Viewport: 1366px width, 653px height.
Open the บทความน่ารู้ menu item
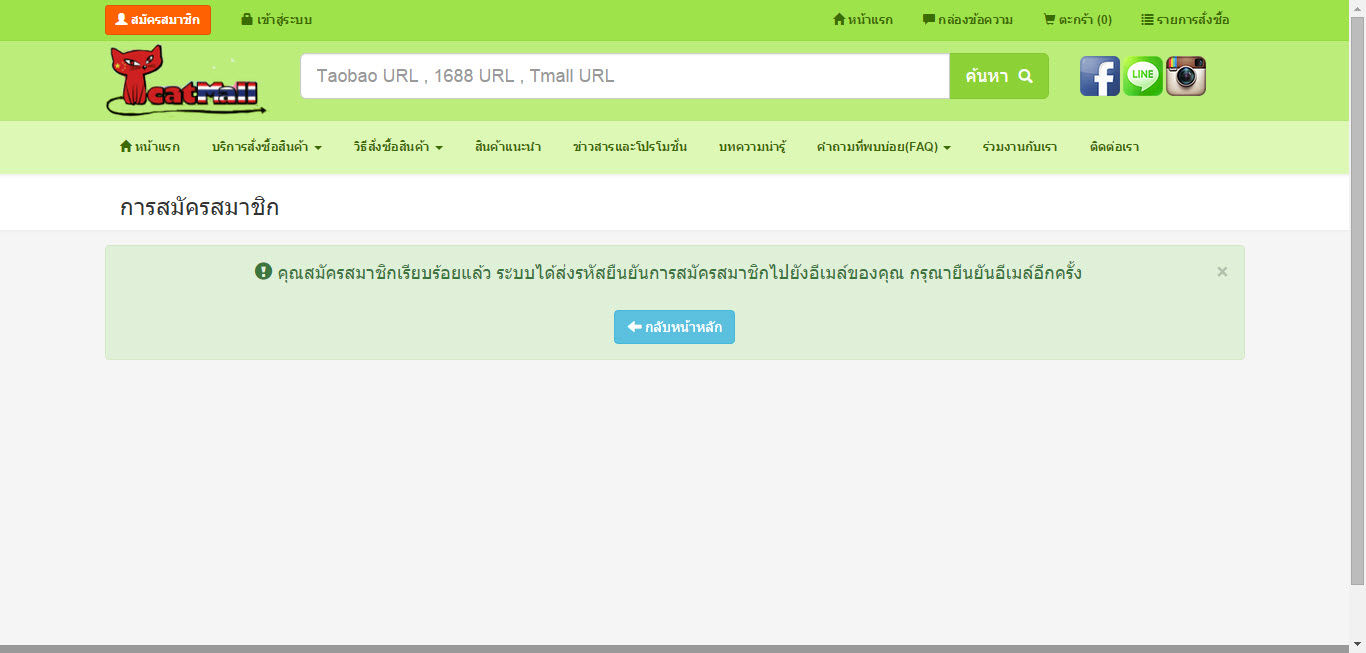coord(752,147)
